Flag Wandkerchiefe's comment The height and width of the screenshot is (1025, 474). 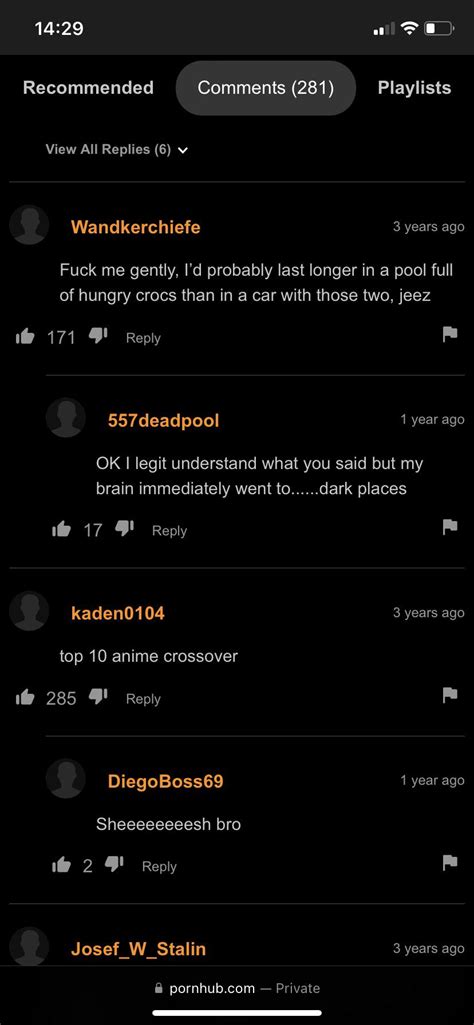point(449,335)
